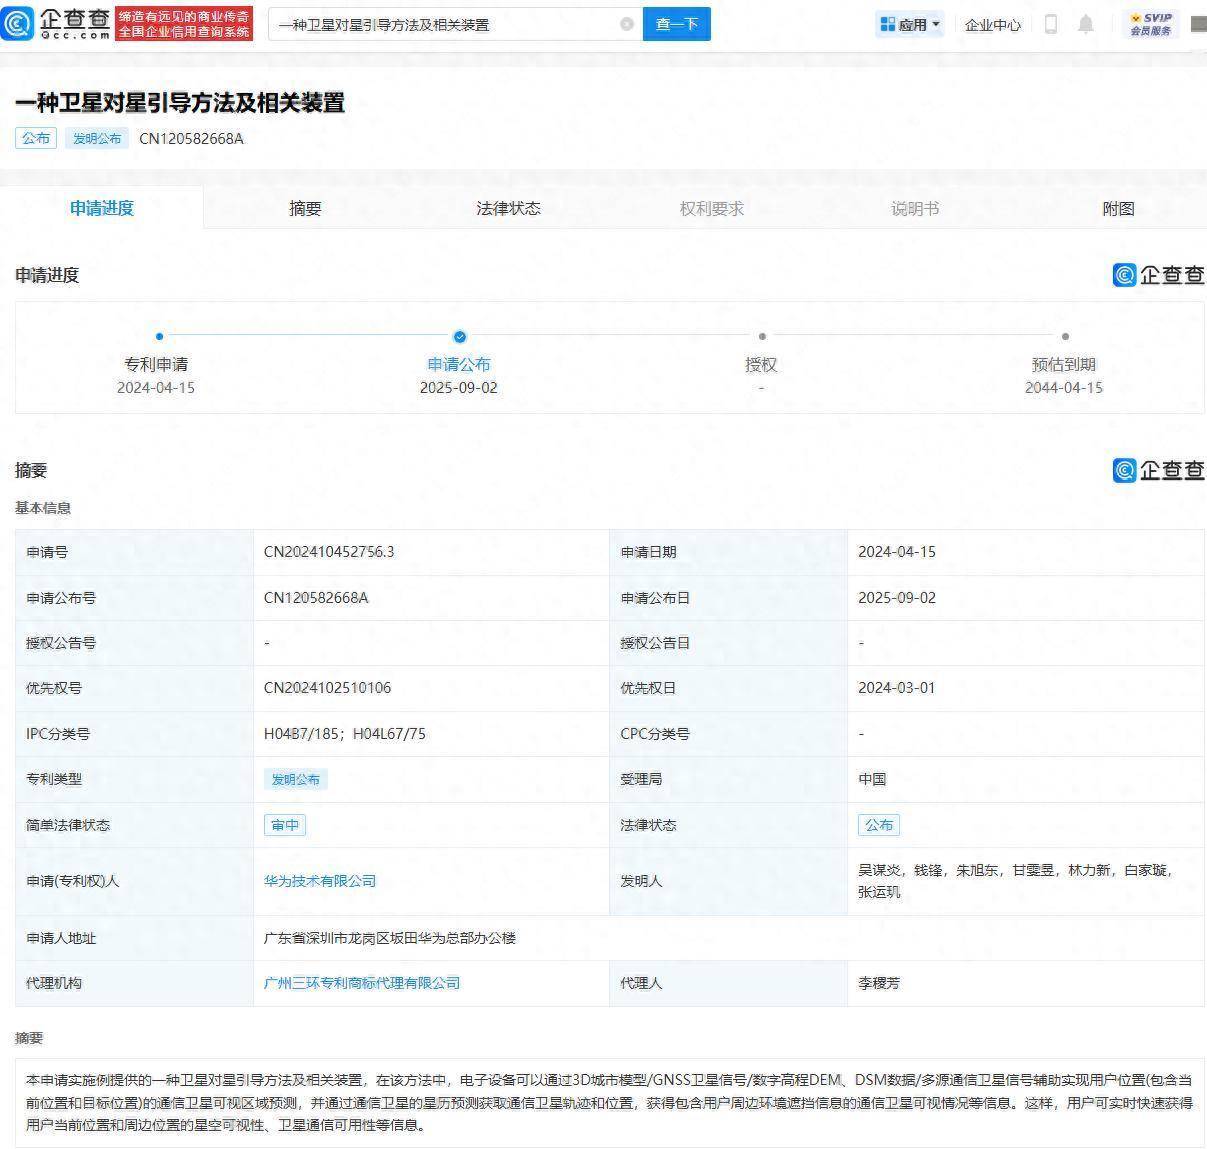This screenshot has width=1207, height=1149.
Task: Clear the search box with the x icon
Action: 628,23
